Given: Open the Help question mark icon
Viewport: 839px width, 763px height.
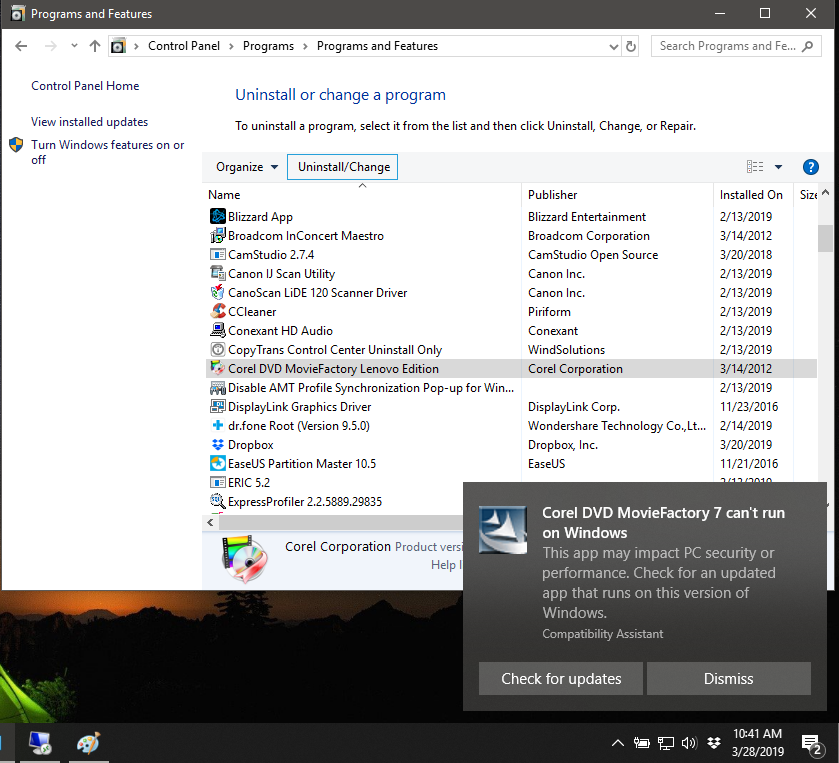Looking at the screenshot, I should [810, 166].
